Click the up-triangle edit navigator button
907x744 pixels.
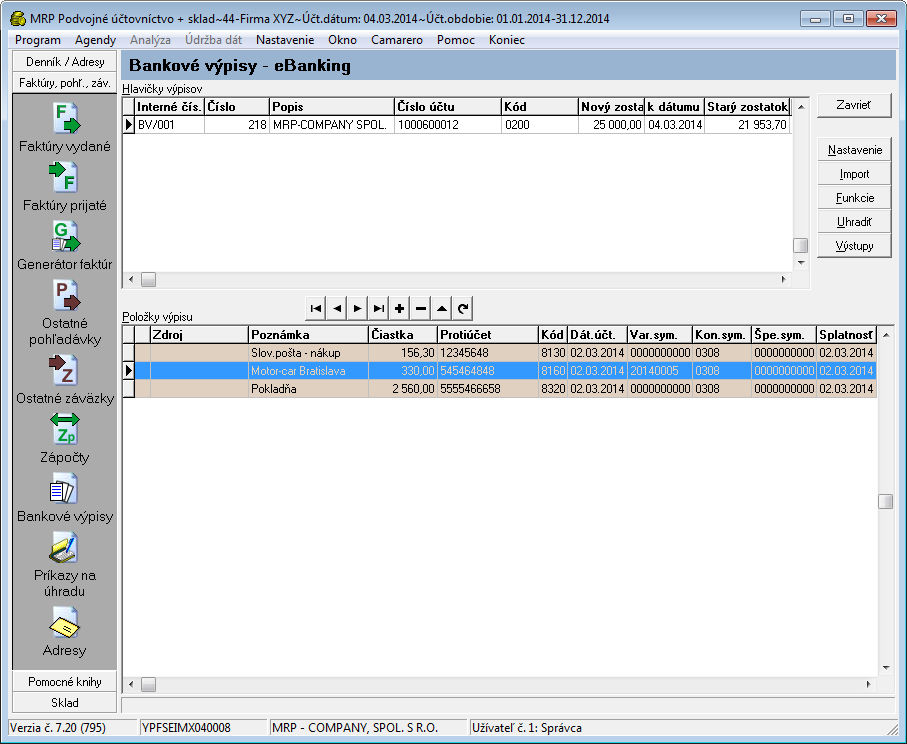coord(441,308)
